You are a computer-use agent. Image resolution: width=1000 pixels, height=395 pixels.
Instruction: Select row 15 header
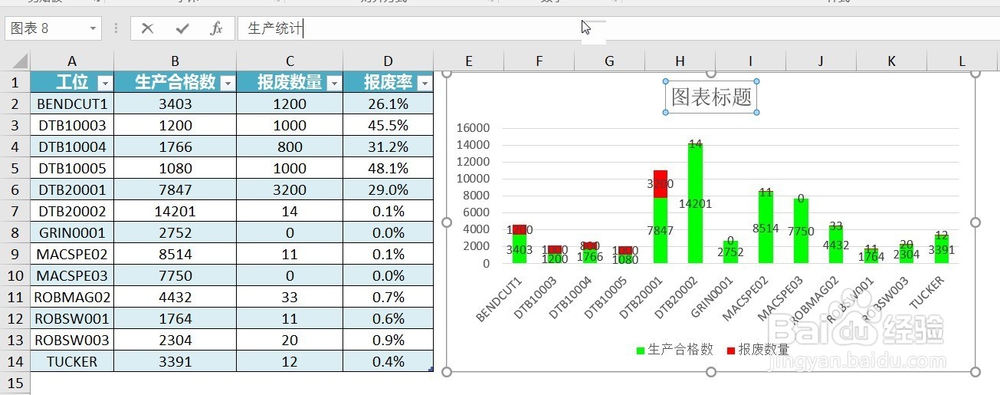point(15,383)
